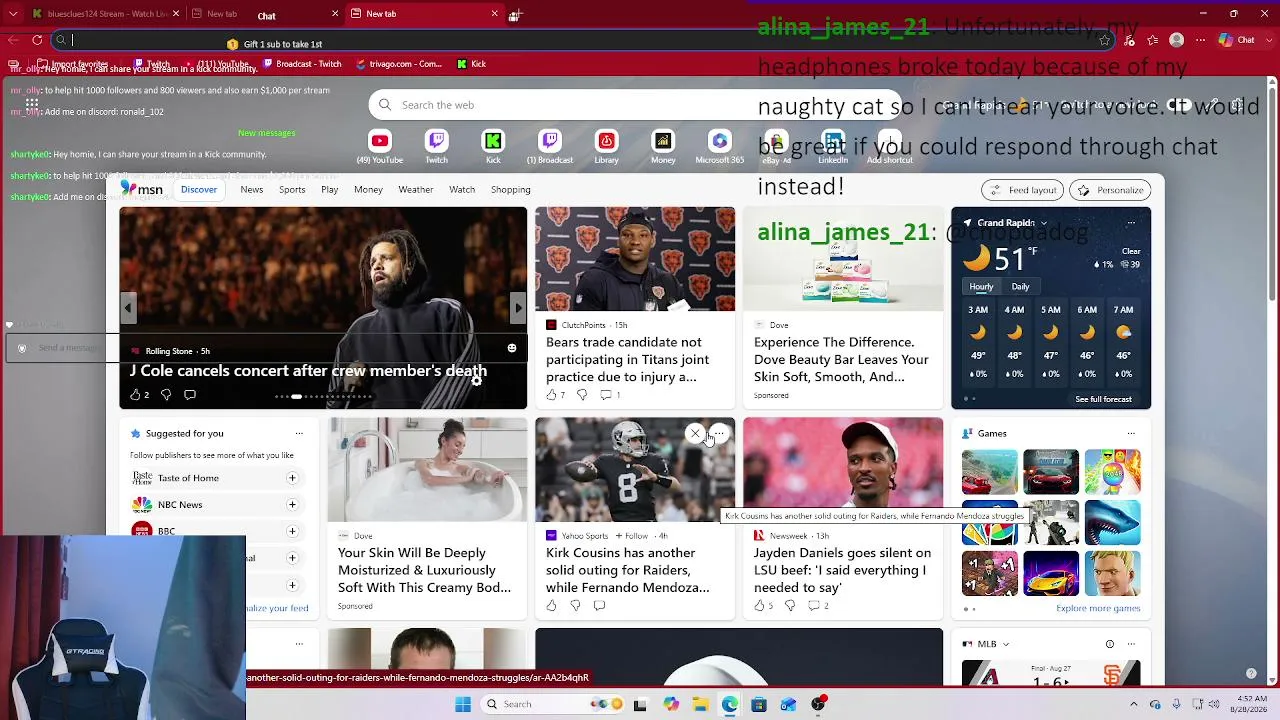
Task: Follow BBC publisher
Action: pos(292,531)
